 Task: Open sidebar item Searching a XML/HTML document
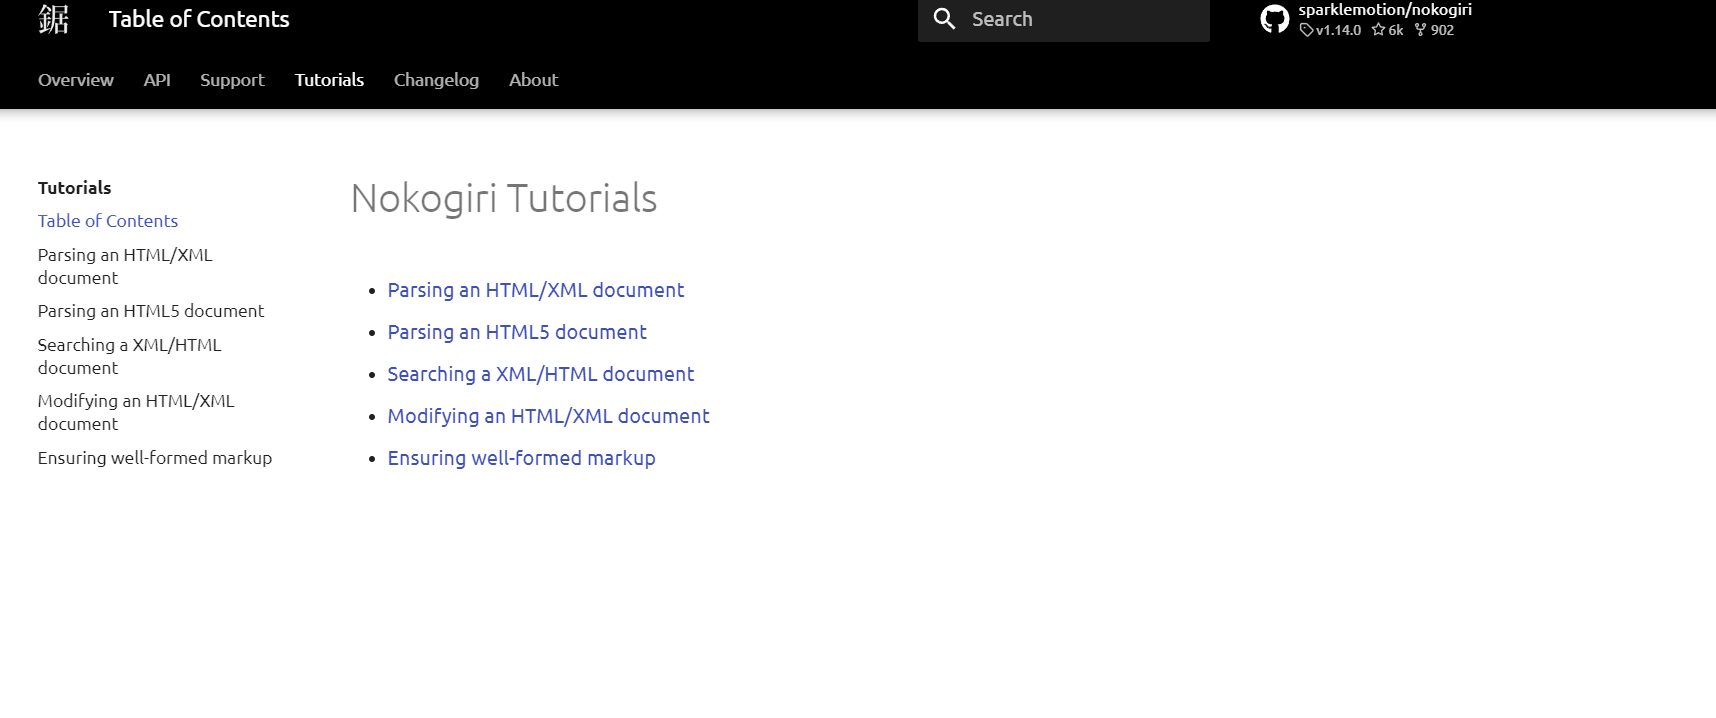click(x=129, y=356)
